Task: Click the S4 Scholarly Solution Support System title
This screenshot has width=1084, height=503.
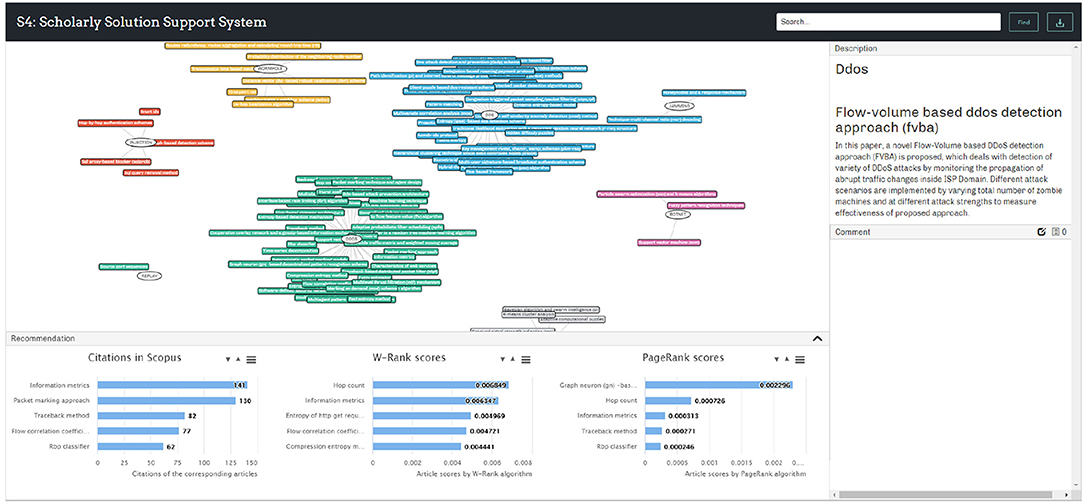Action: click(x=141, y=22)
